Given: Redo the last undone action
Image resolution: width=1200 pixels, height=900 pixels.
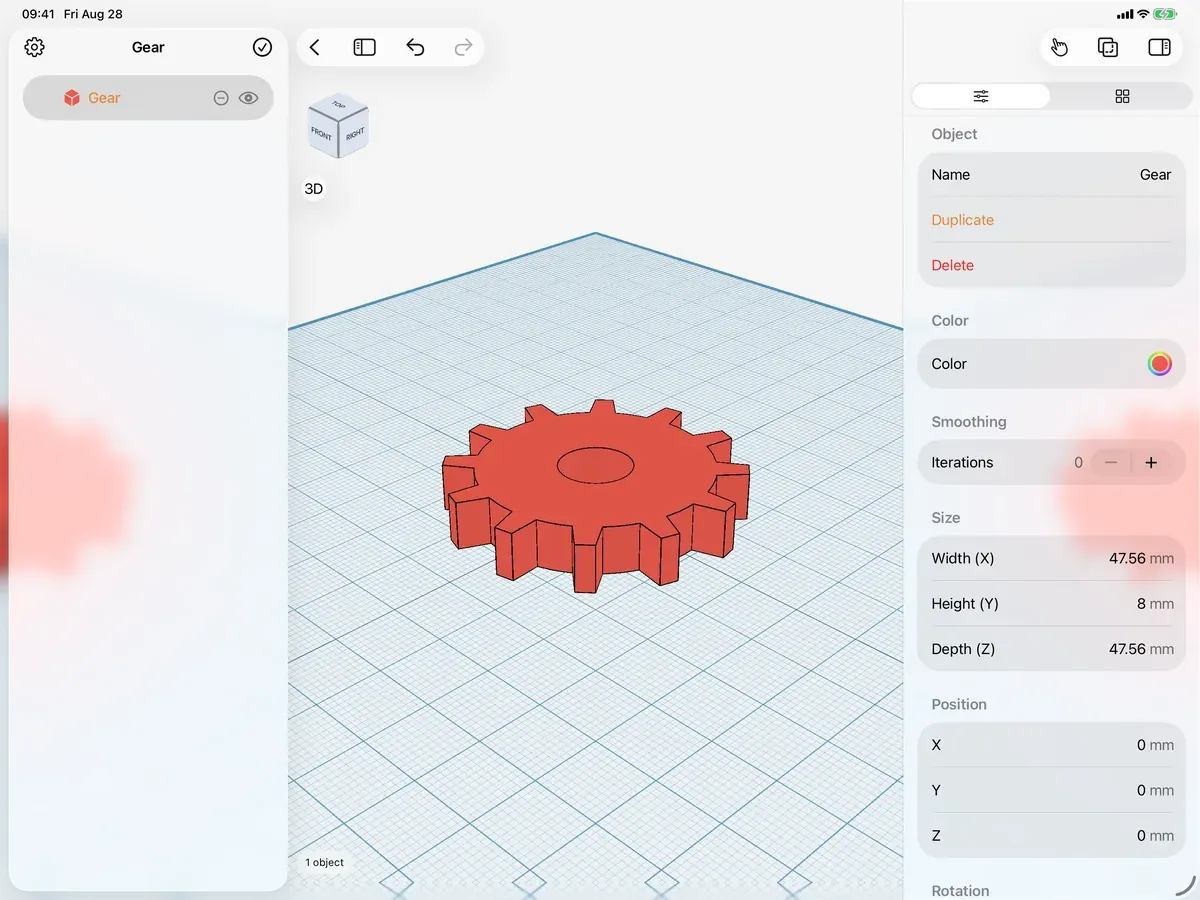Looking at the screenshot, I should coord(463,47).
